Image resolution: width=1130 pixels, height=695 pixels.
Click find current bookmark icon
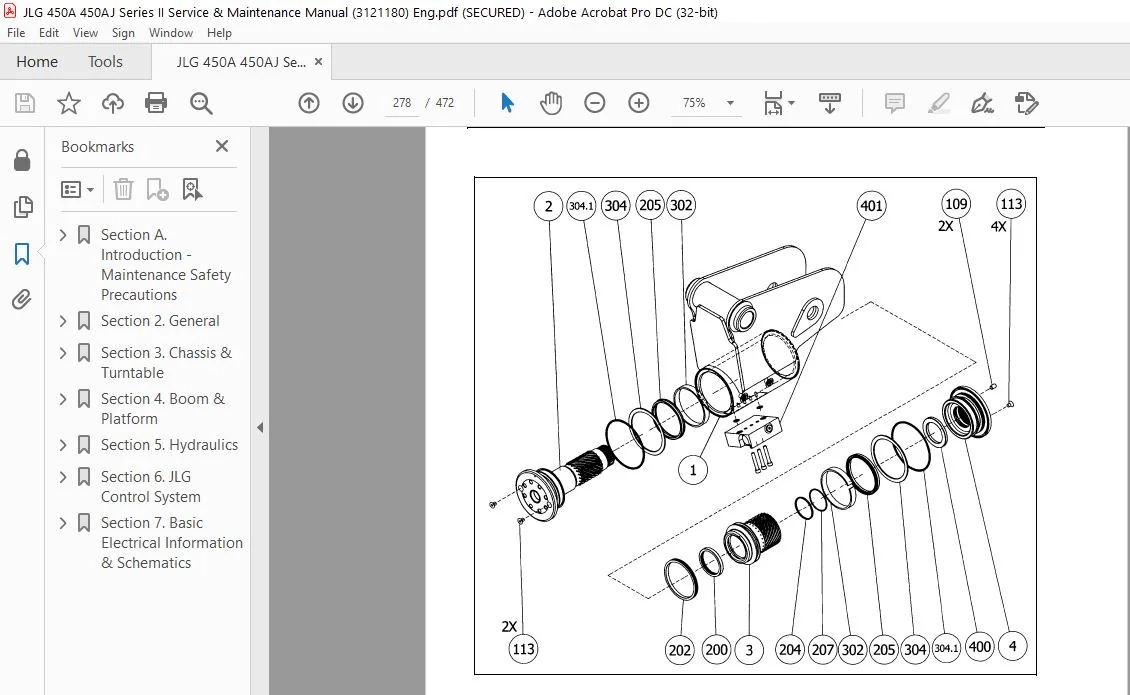192,189
